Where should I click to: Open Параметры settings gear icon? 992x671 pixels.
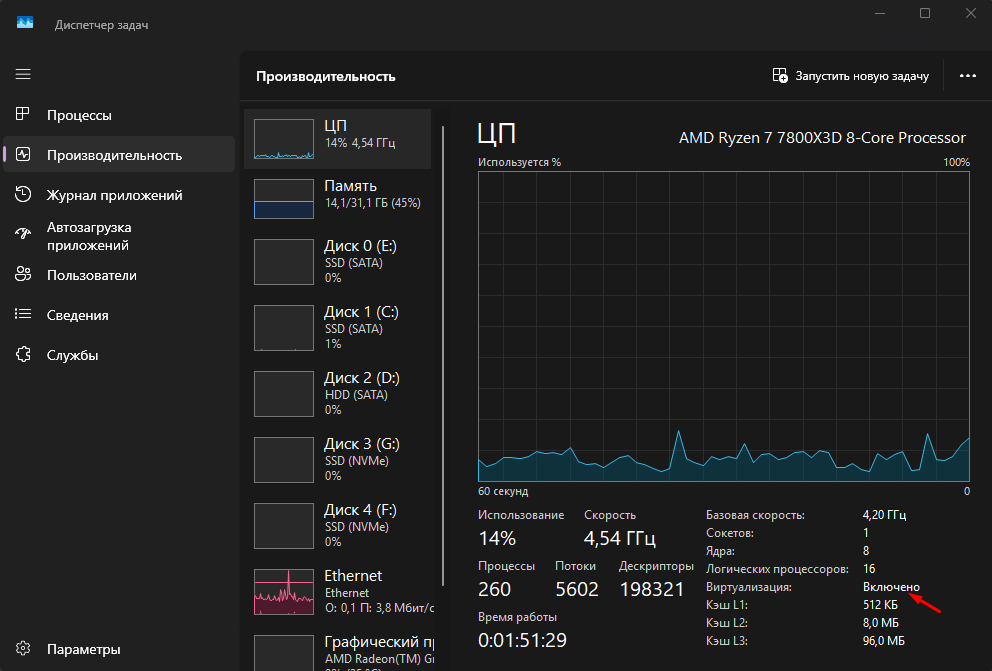point(23,649)
